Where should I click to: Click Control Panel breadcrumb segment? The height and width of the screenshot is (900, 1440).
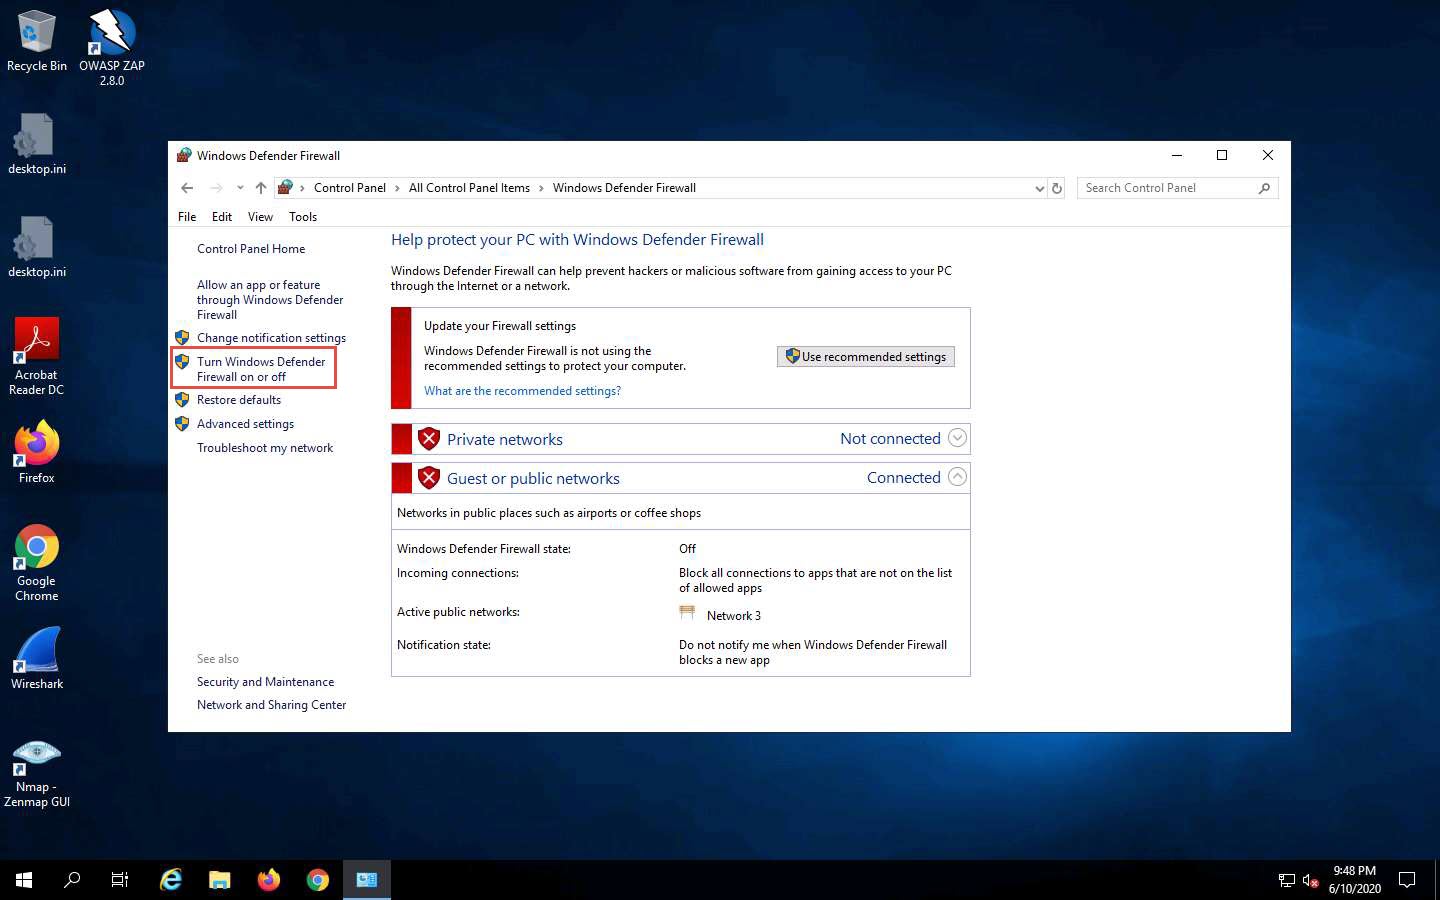[x=350, y=188]
